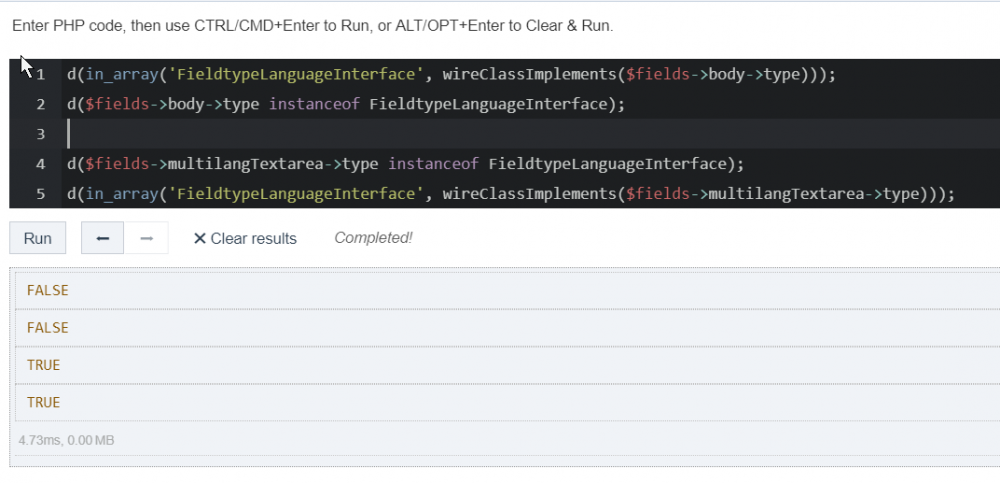Click the X icon beside Clear results

[x=199, y=238]
